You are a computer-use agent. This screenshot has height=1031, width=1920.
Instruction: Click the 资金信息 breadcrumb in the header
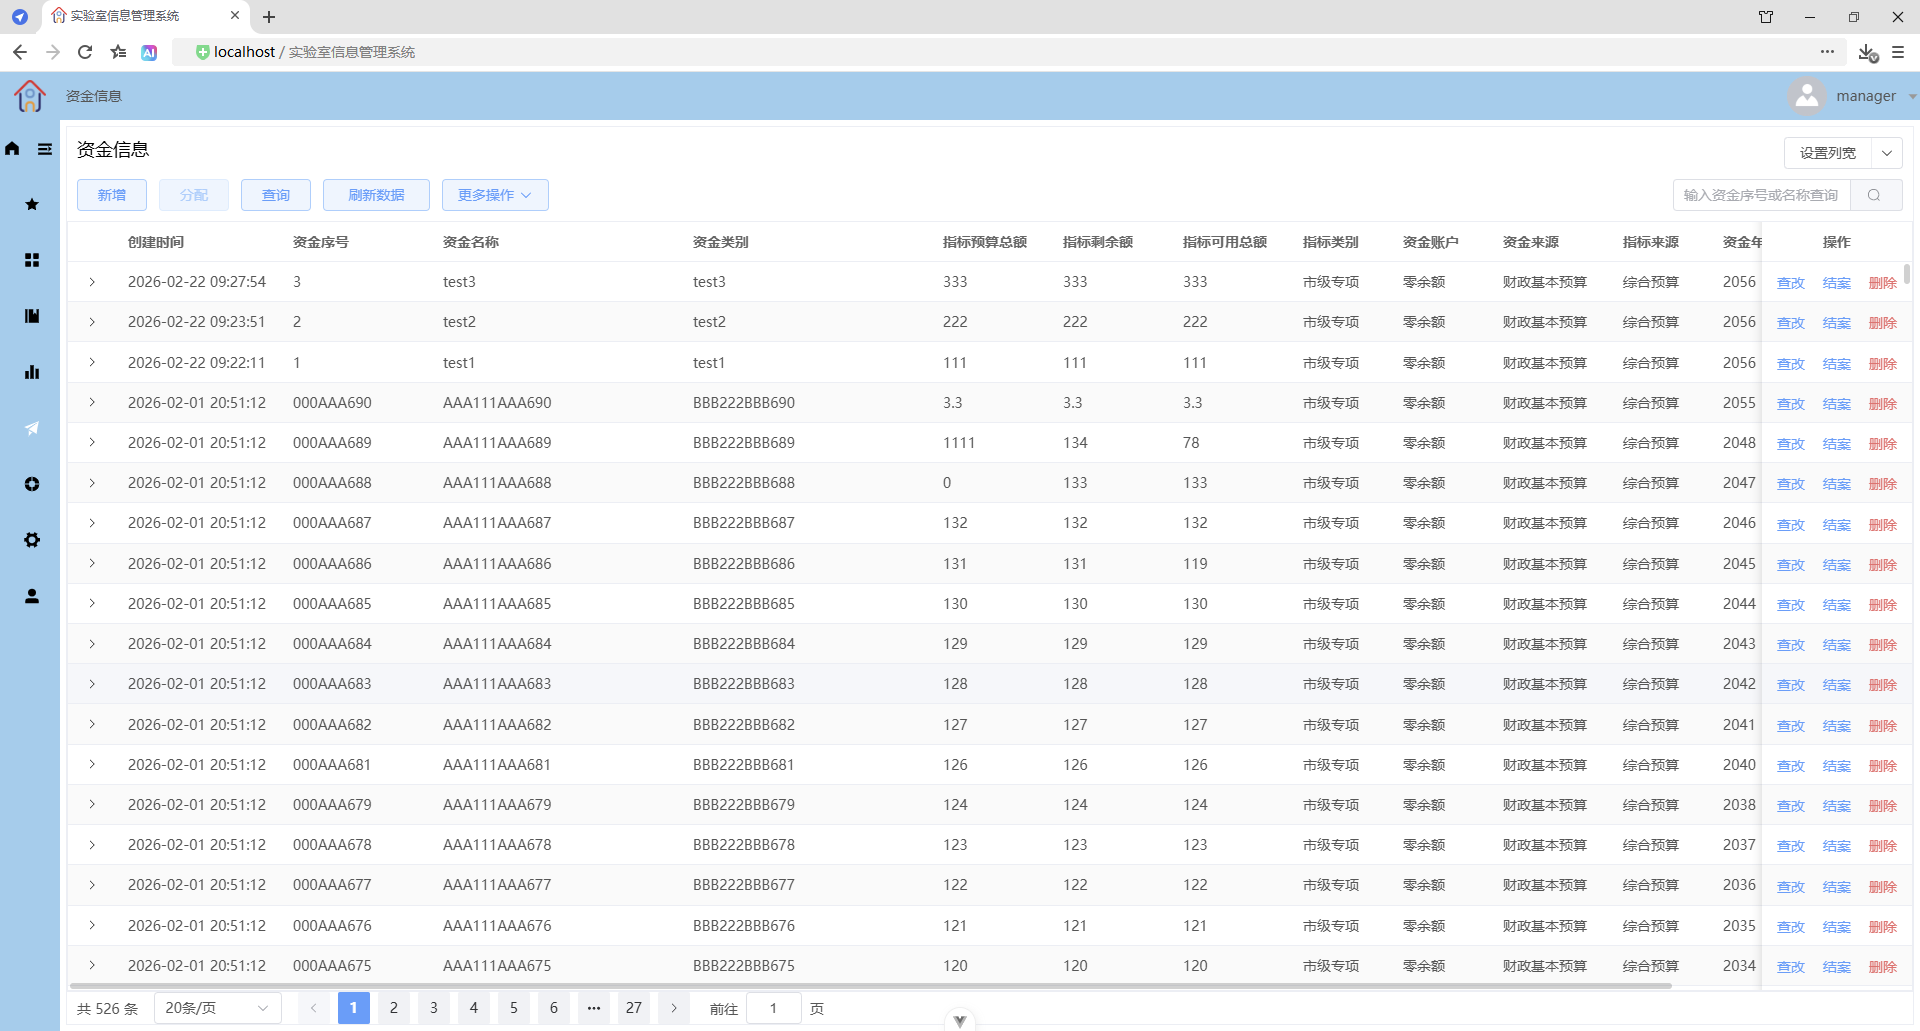[94, 96]
